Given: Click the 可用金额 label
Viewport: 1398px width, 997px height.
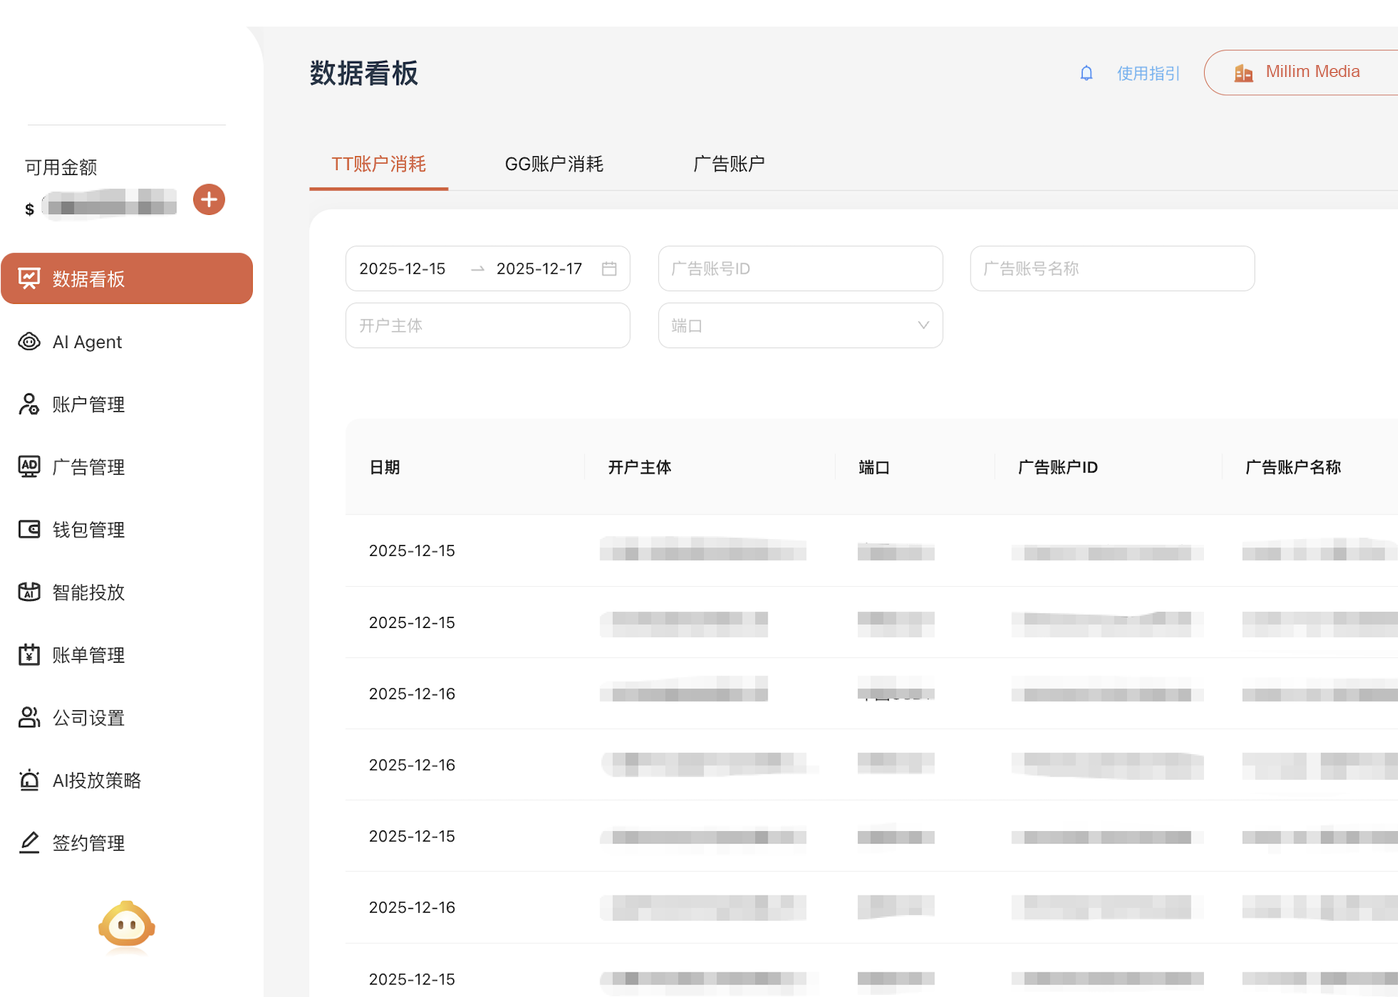Looking at the screenshot, I should tap(61, 167).
